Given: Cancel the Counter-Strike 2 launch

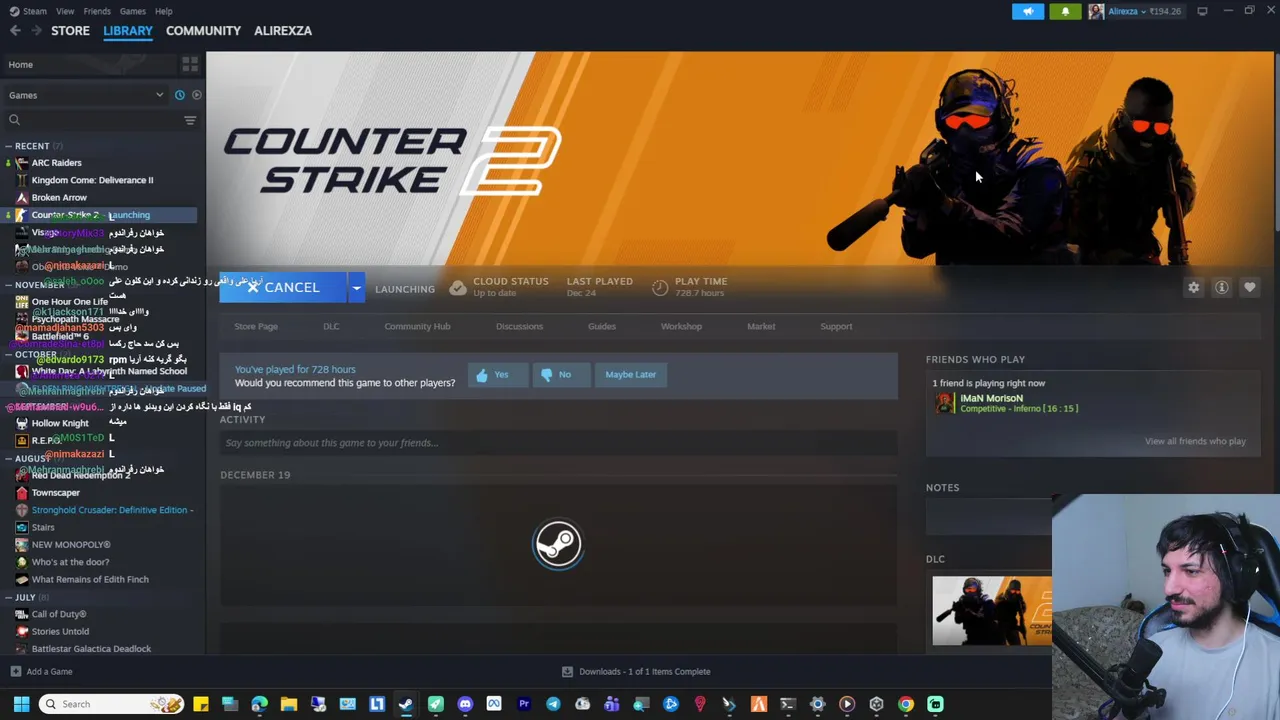Looking at the screenshot, I should pyautogui.click(x=283, y=288).
